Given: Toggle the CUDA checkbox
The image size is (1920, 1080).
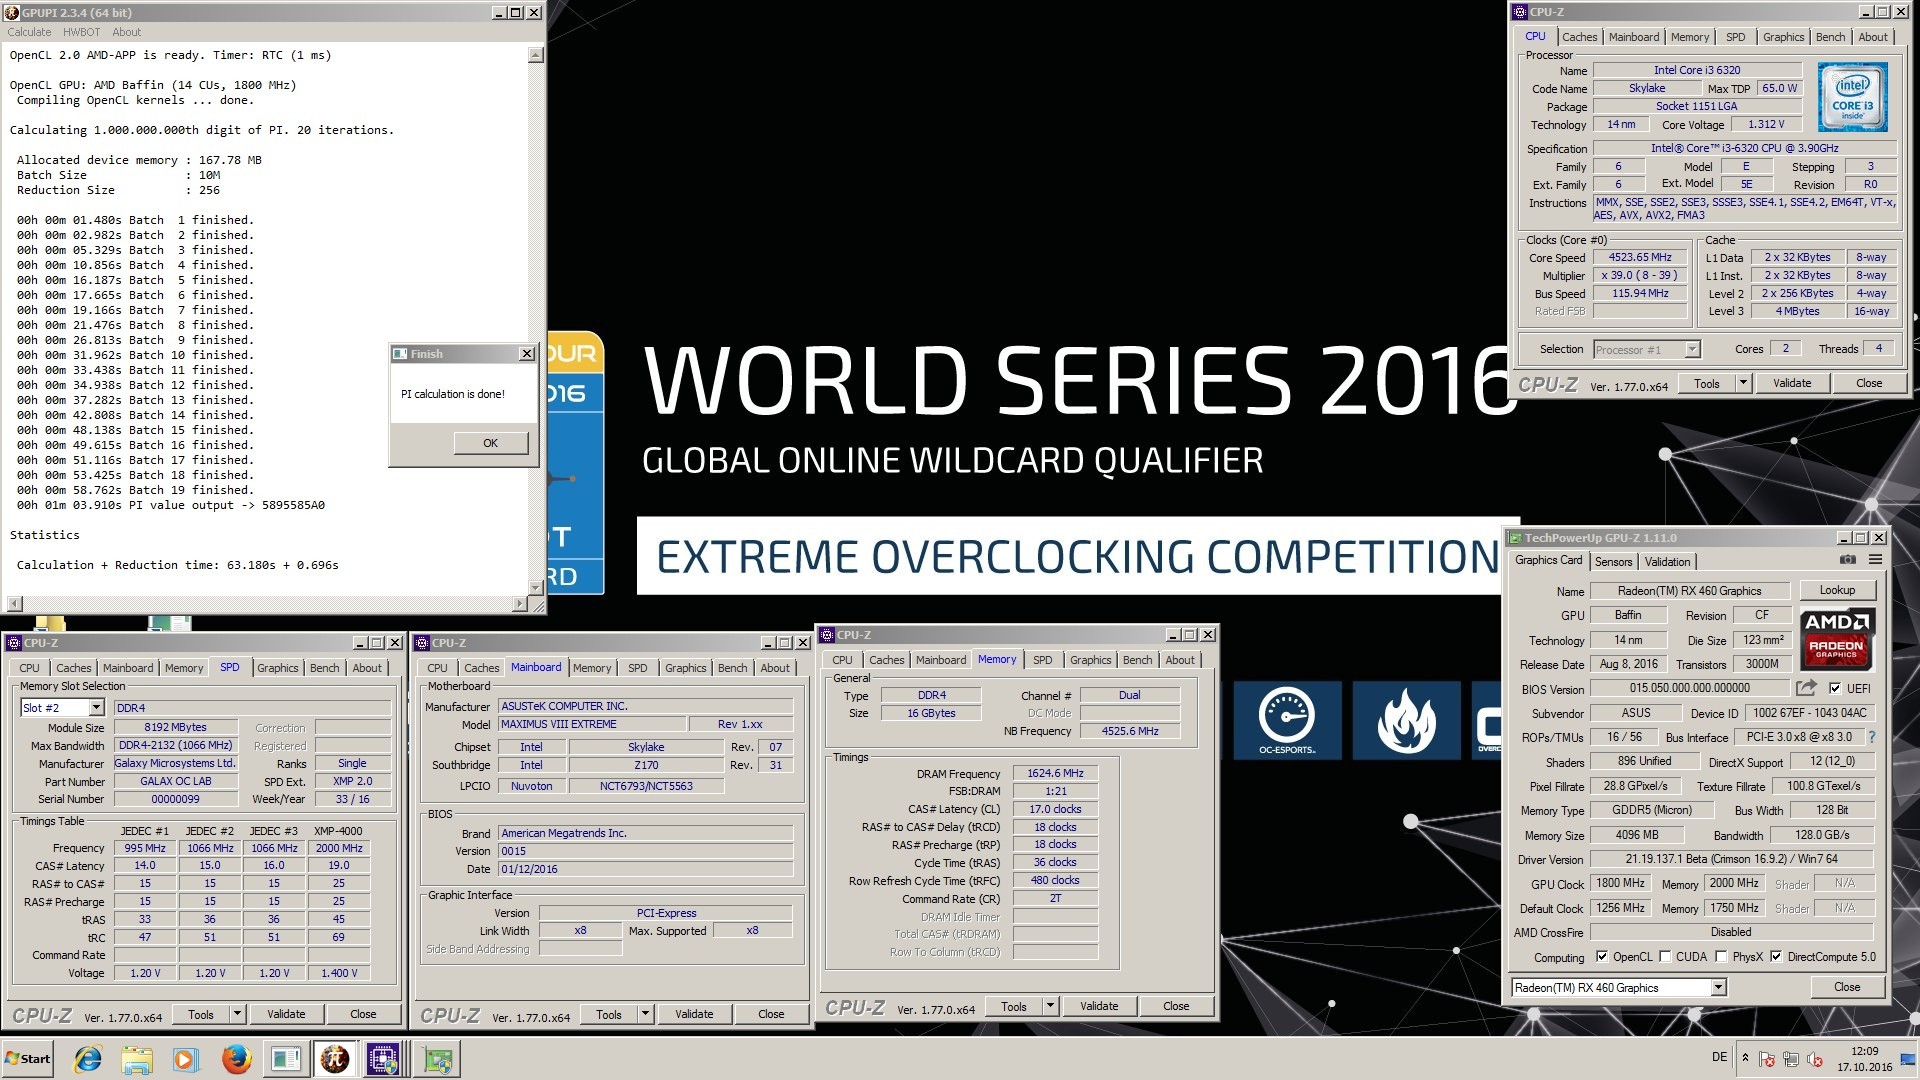Looking at the screenshot, I should (x=1665, y=957).
